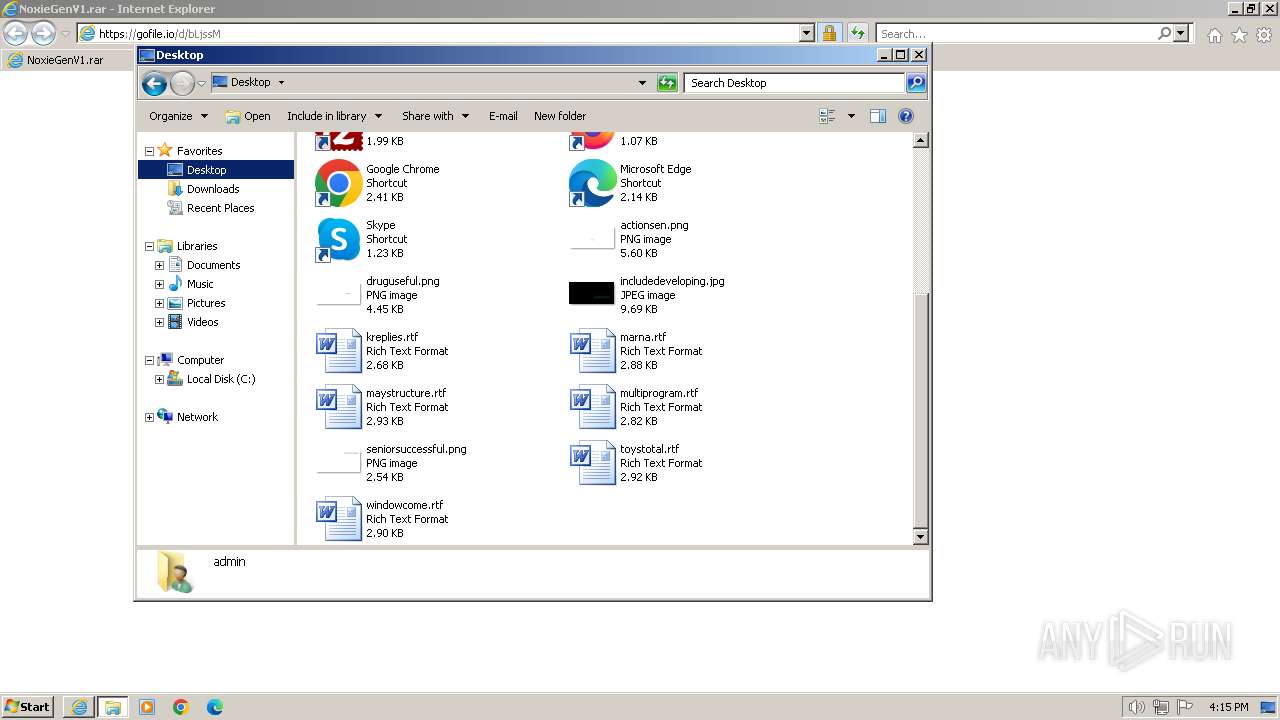Open the Google Chrome shortcut icon
The width and height of the screenshot is (1280, 720).
click(x=338, y=183)
